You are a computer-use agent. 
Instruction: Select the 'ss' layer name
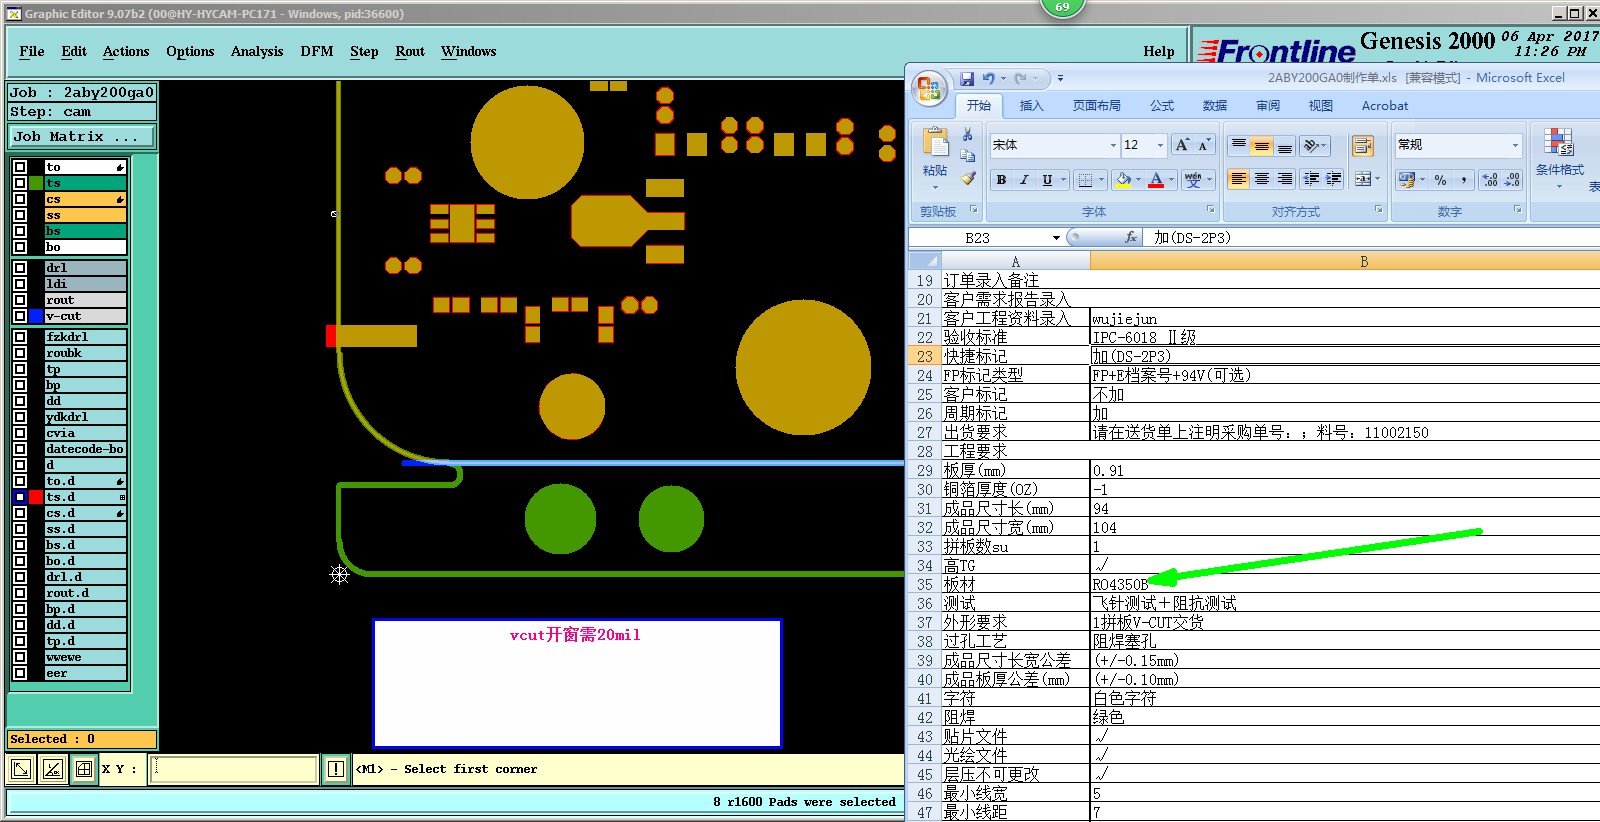85,215
